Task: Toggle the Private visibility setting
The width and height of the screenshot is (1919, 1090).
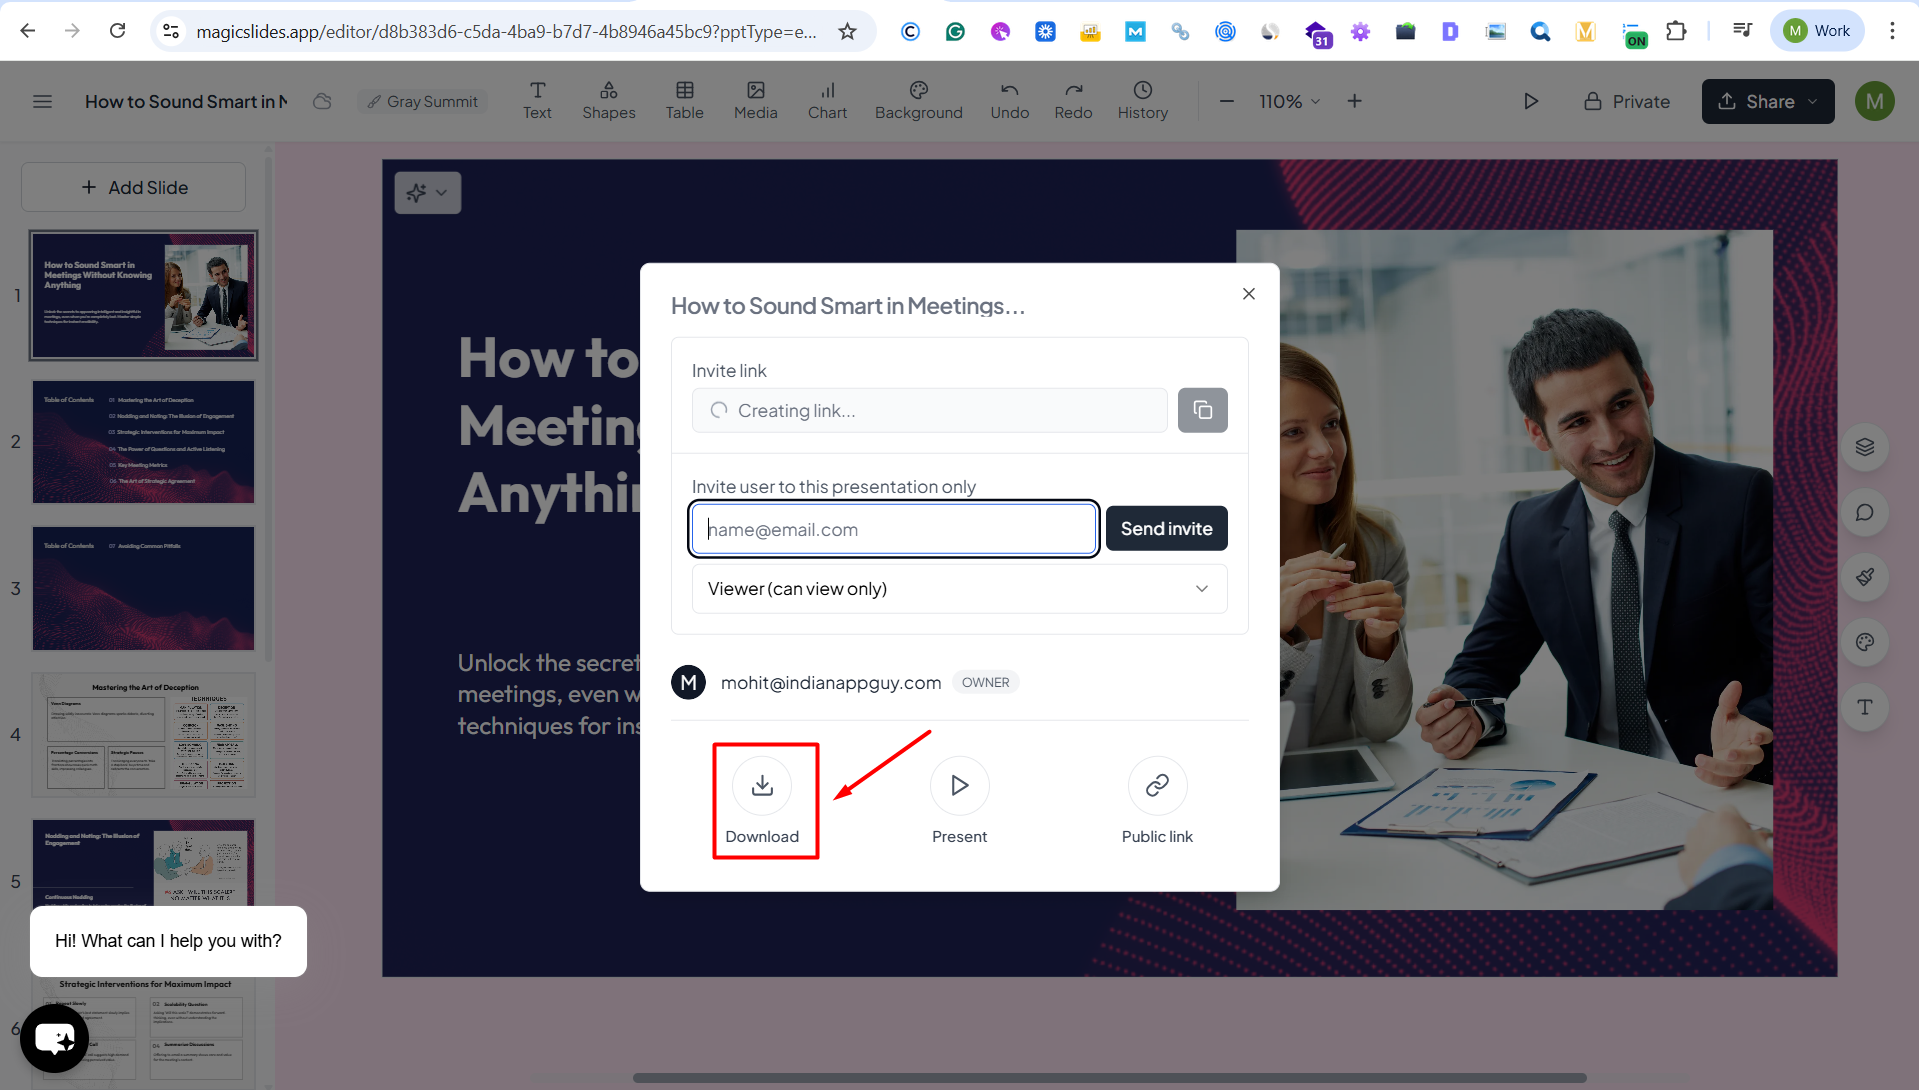Action: (x=1627, y=101)
